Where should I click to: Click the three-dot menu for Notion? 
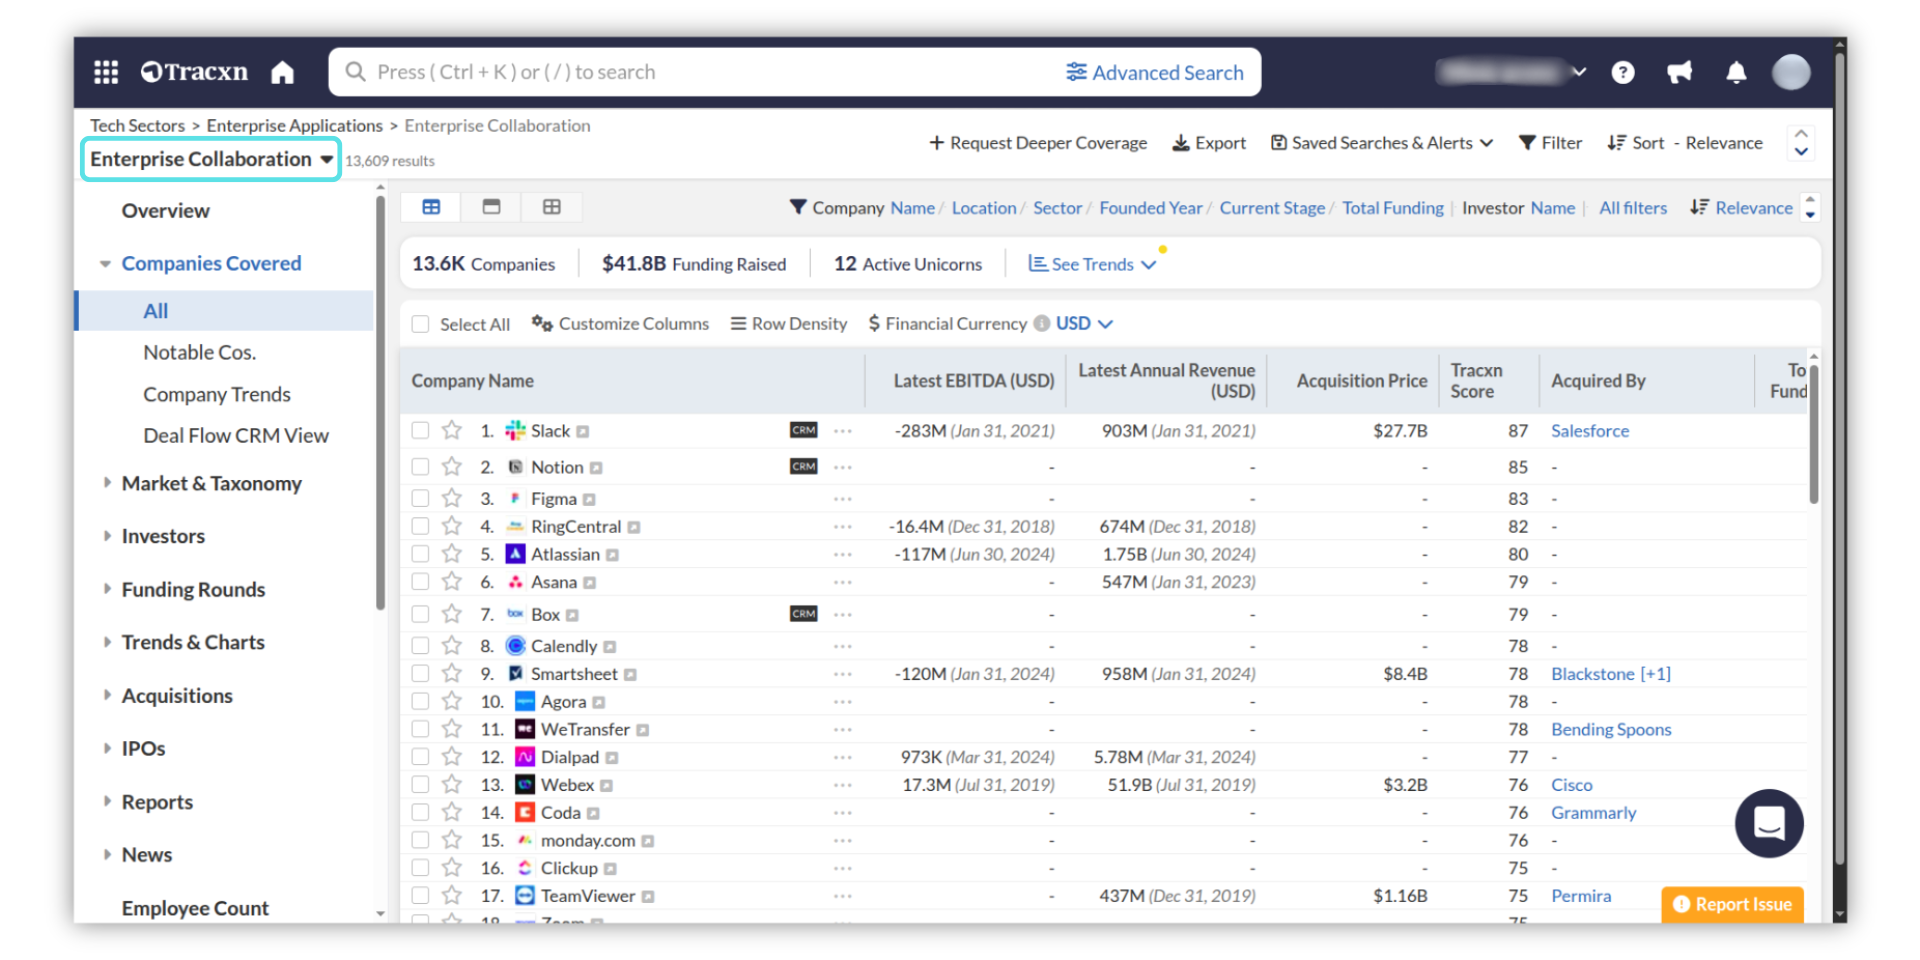[843, 467]
